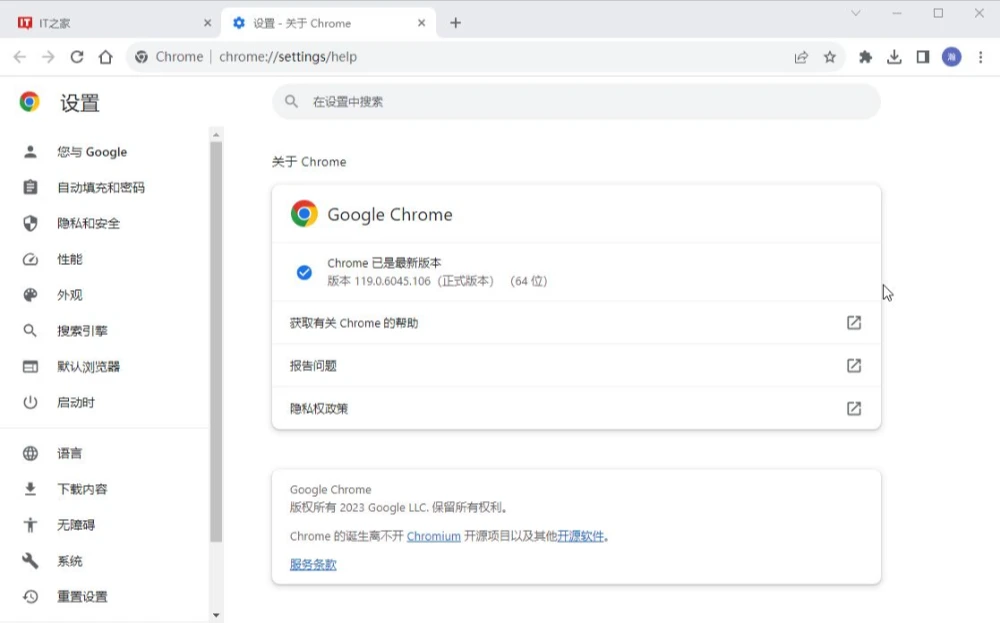Click the share page icon

point(801,57)
